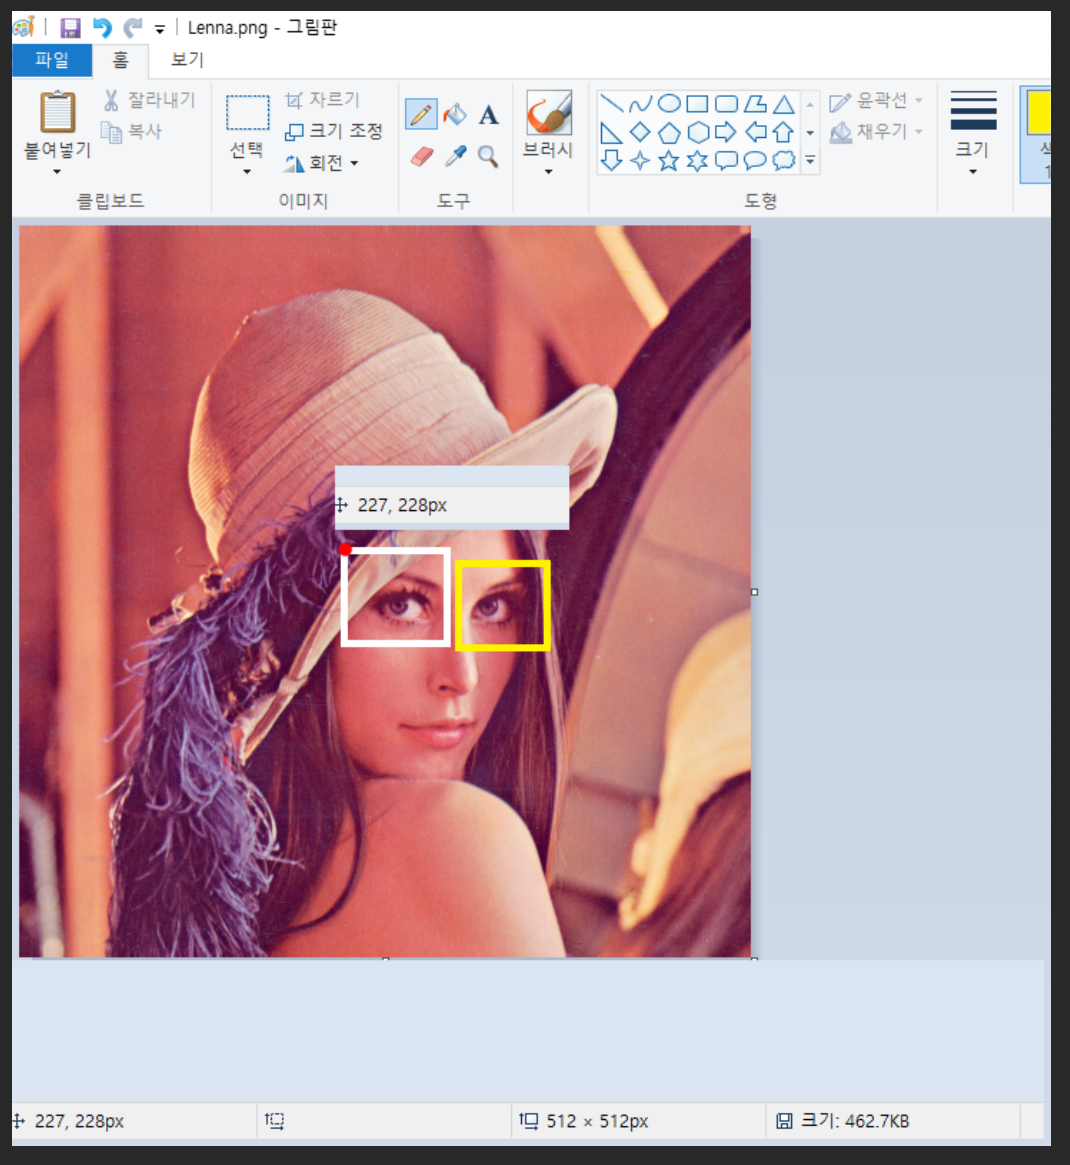Select the Text tool
The width and height of the screenshot is (1070, 1165).
pos(488,115)
